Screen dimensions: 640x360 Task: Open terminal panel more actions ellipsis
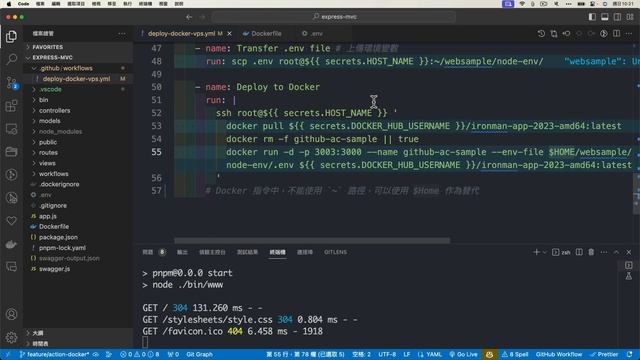tap(604, 252)
